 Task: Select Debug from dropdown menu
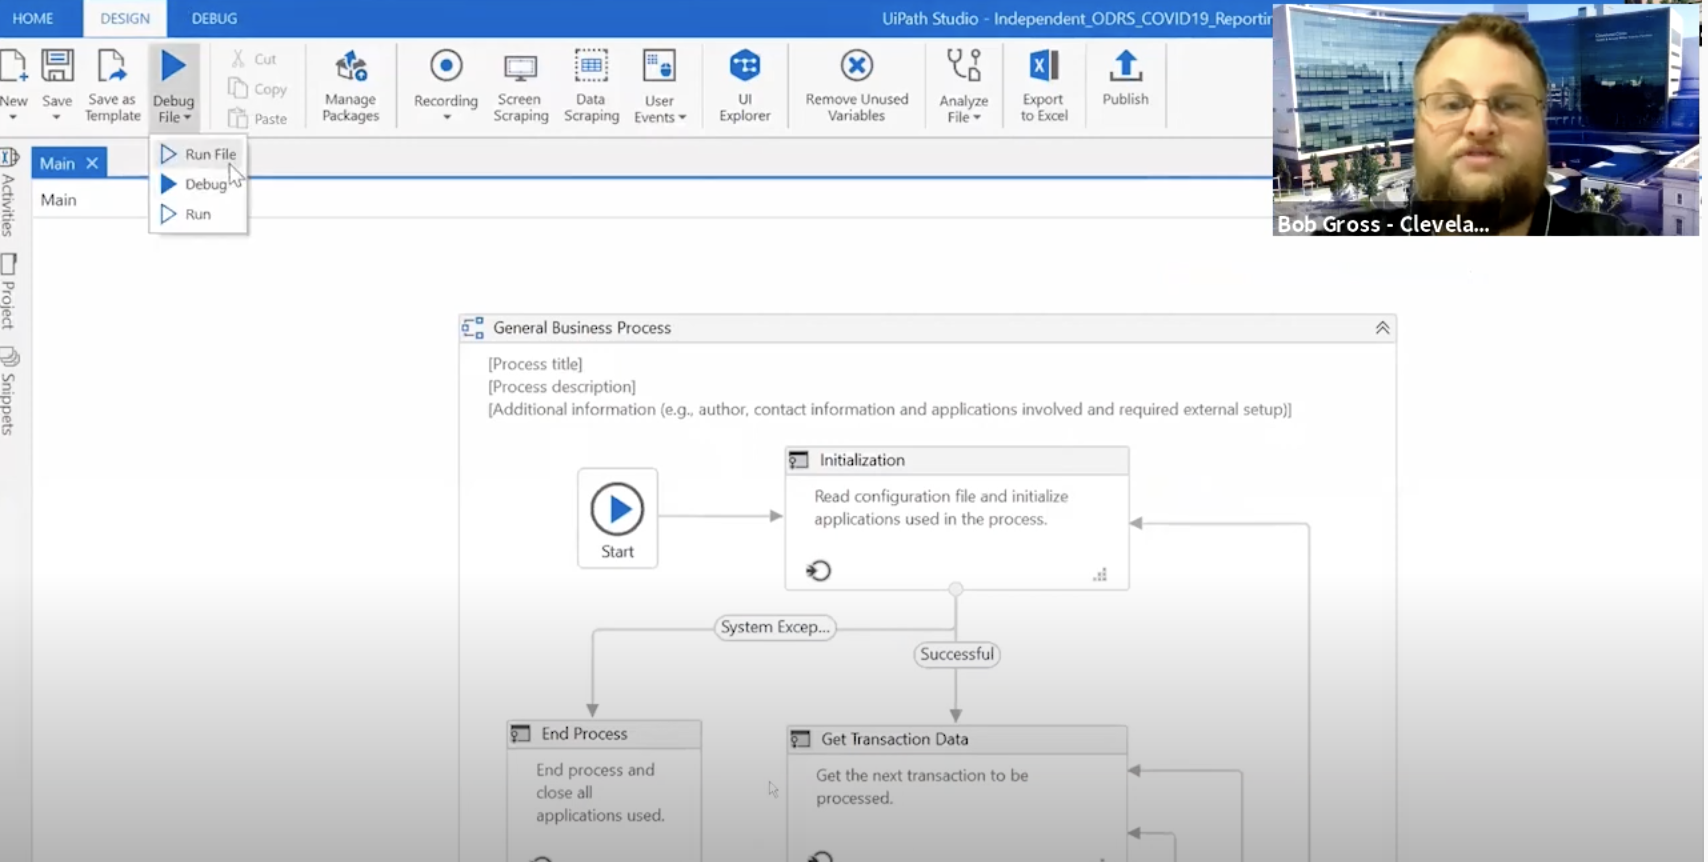[x=198, y=184]
